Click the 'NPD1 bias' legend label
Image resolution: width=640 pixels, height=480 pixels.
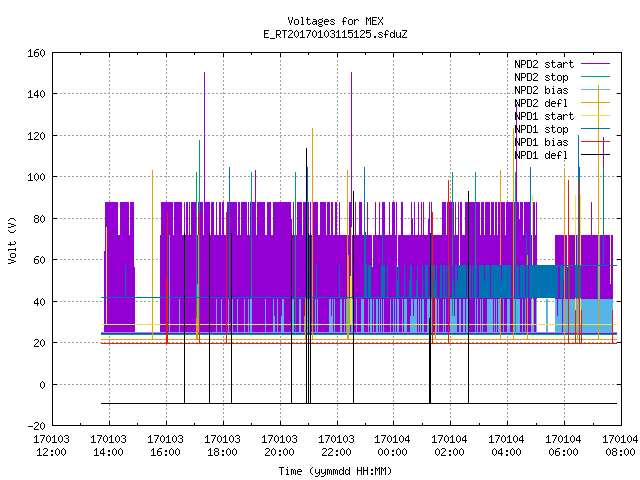pyautogui.click(x=541, y=142)
